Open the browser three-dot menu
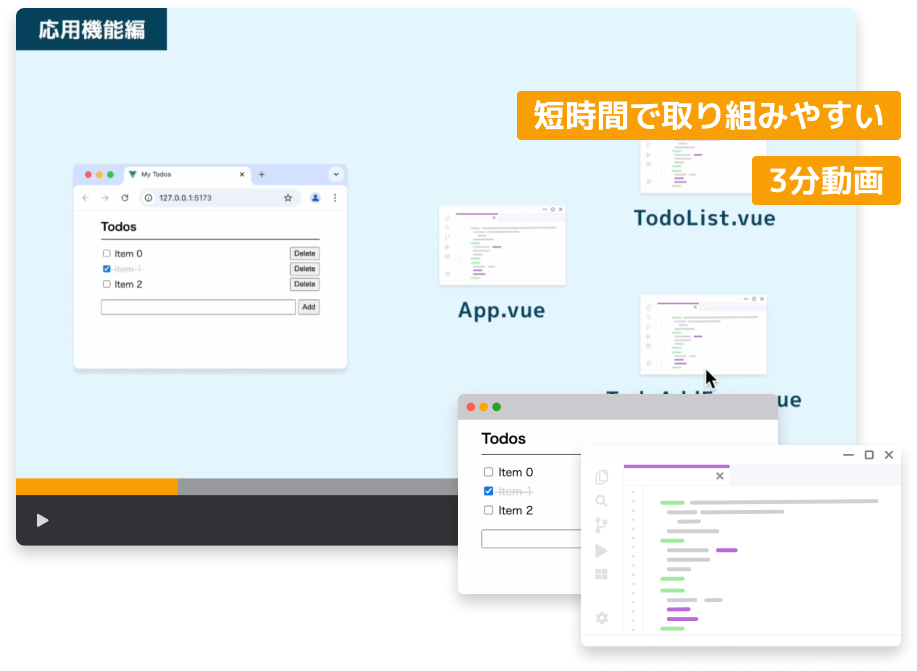The width and height of the screenshot is (917, 671). coord(335,198)
